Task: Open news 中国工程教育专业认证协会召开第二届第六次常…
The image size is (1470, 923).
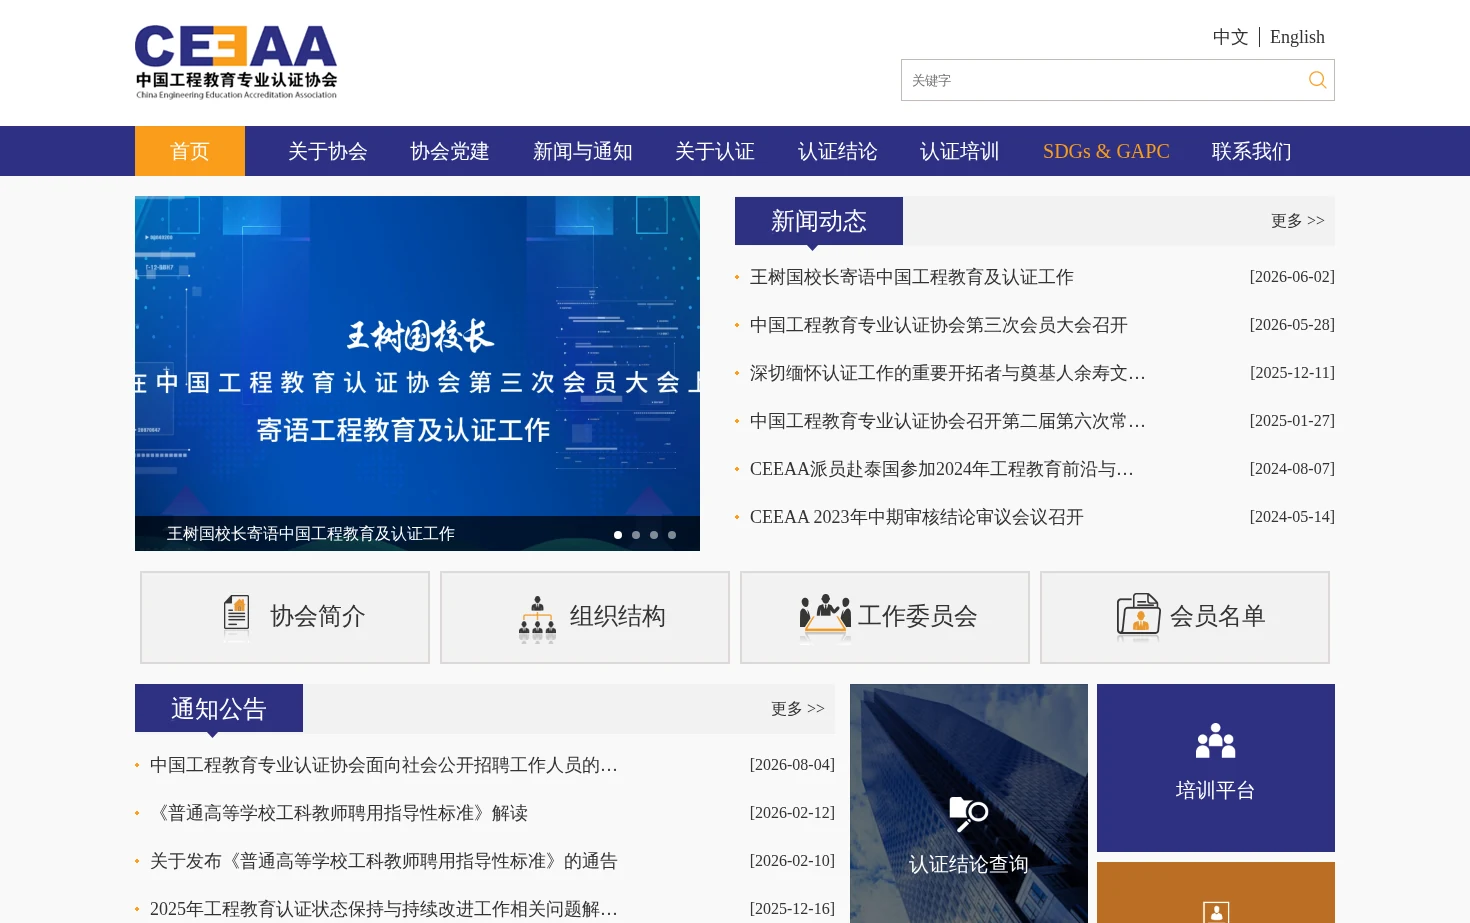Action: (x=948, y=421)
